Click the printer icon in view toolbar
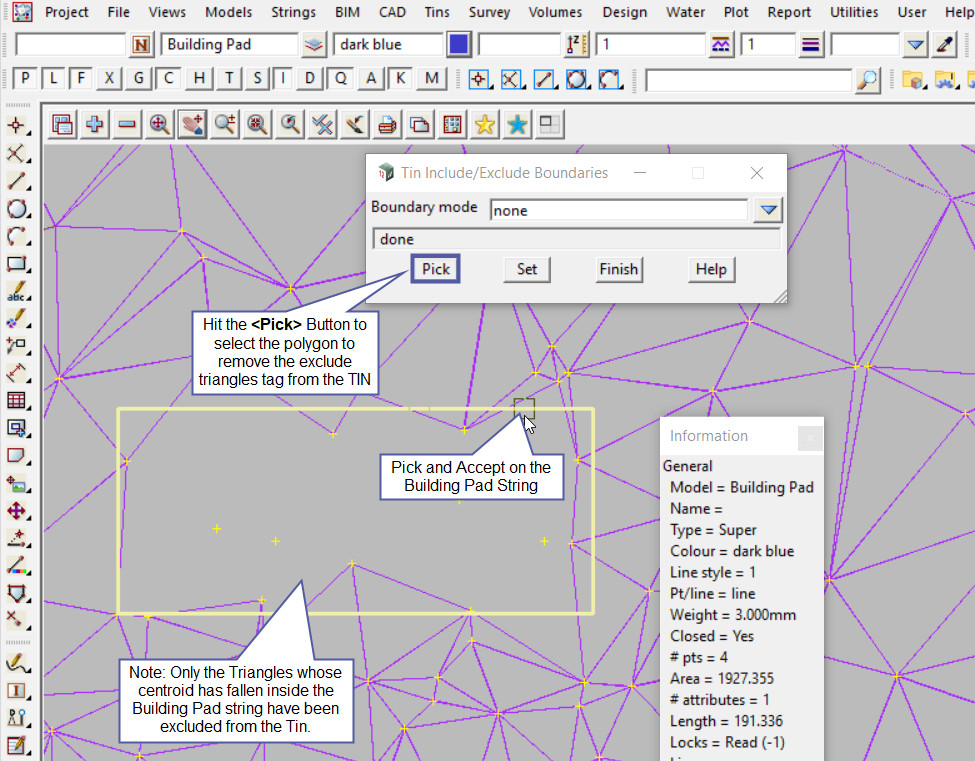 pos(387,124)
